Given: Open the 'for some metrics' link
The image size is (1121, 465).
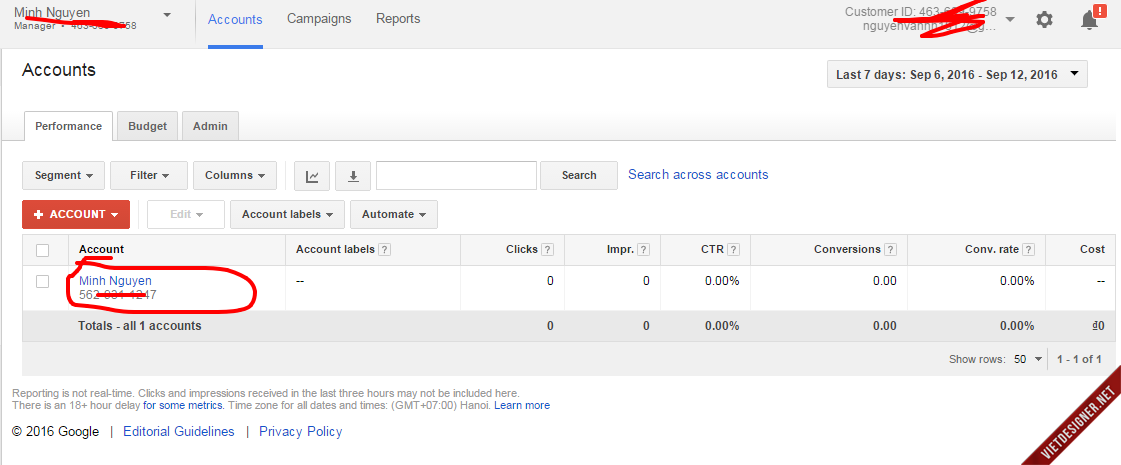Looking at the screenshot, I should (x=184, y=406).
